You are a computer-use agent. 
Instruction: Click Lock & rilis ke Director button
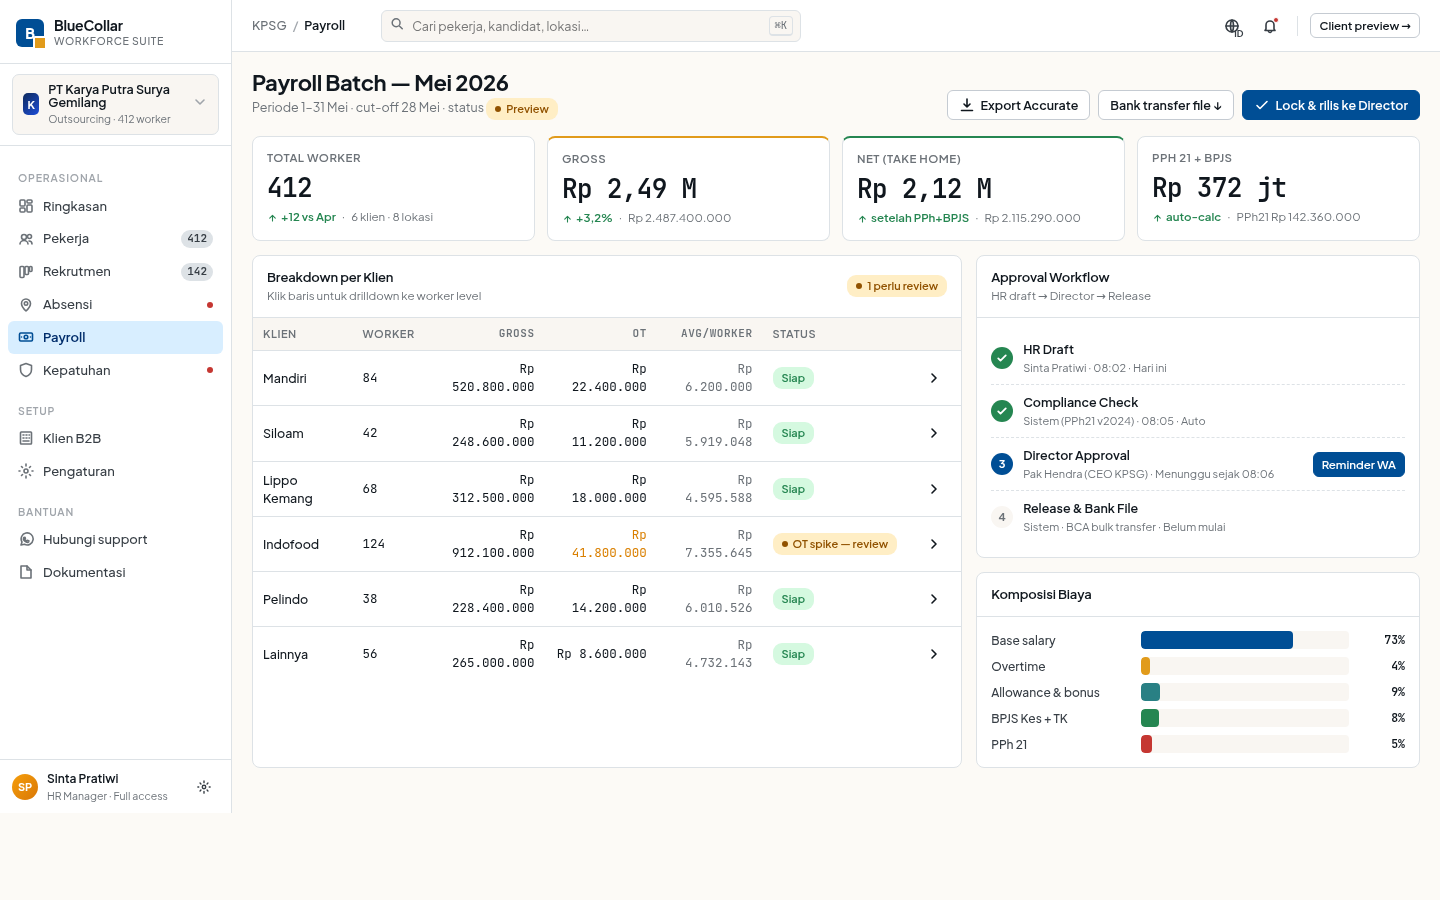[1330, 105]
